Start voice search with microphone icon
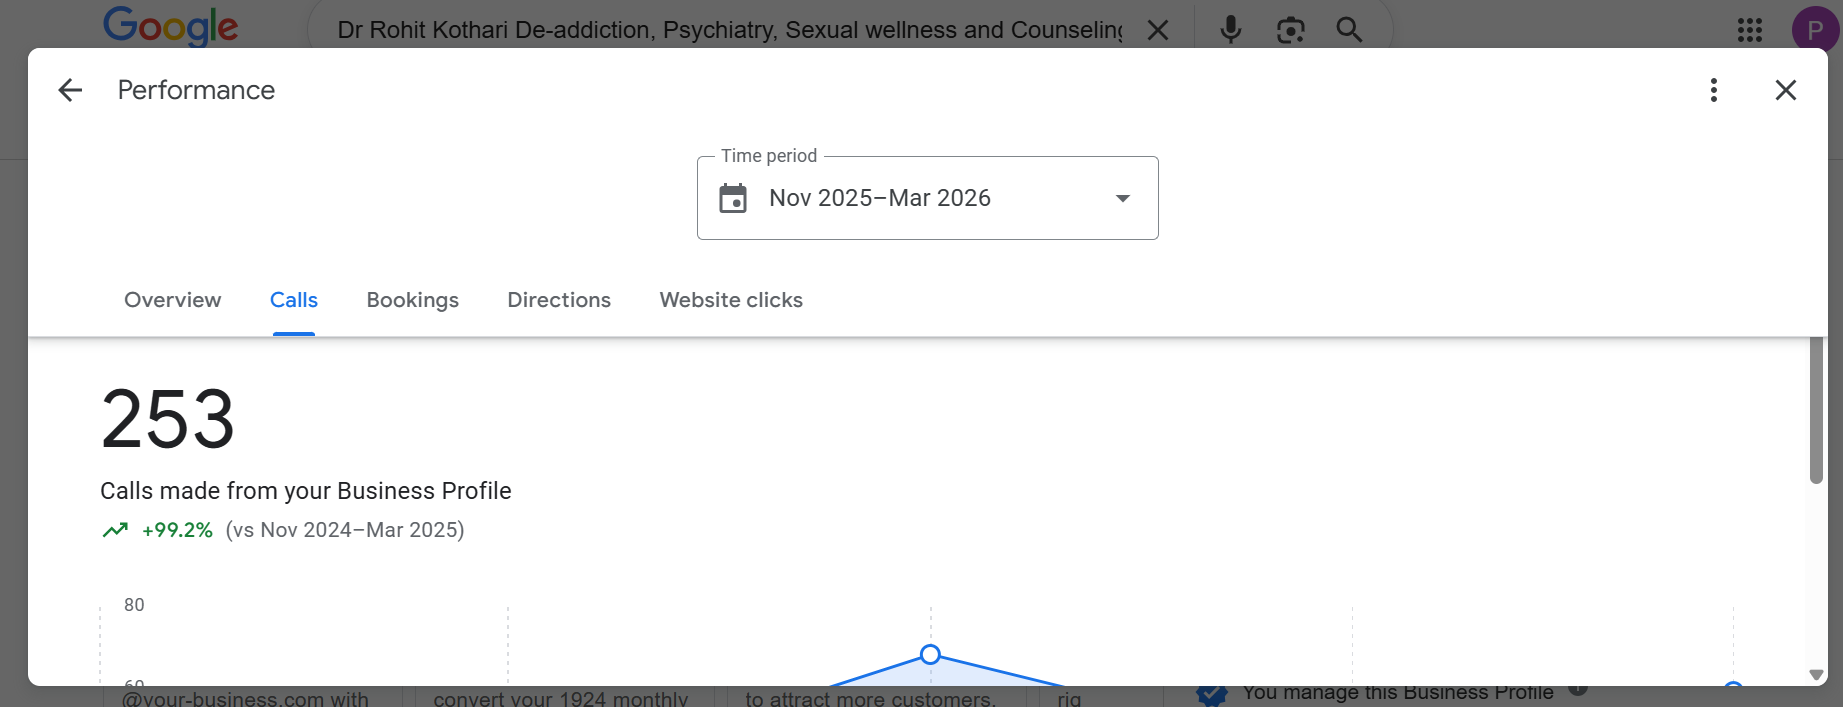Viewport: 1843px width, 707px height. coord(1231,30)
